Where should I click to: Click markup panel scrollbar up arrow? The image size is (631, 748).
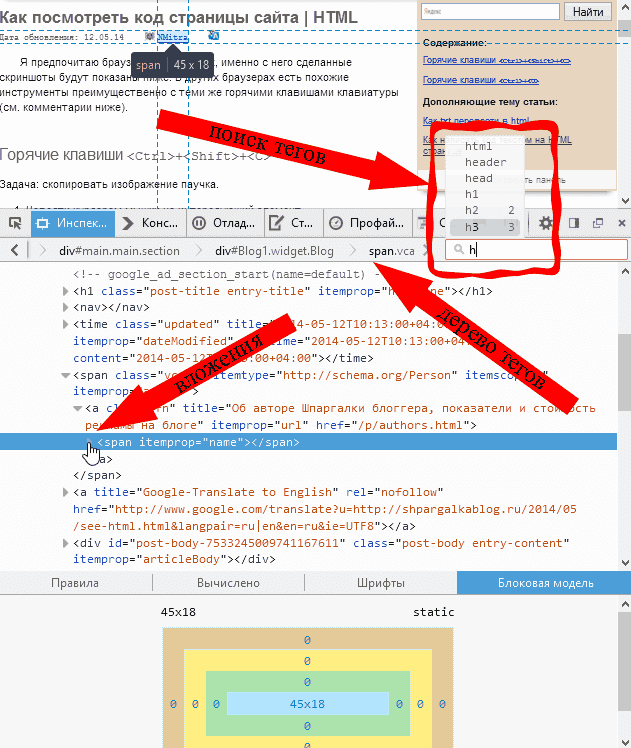tap(624, 271)
